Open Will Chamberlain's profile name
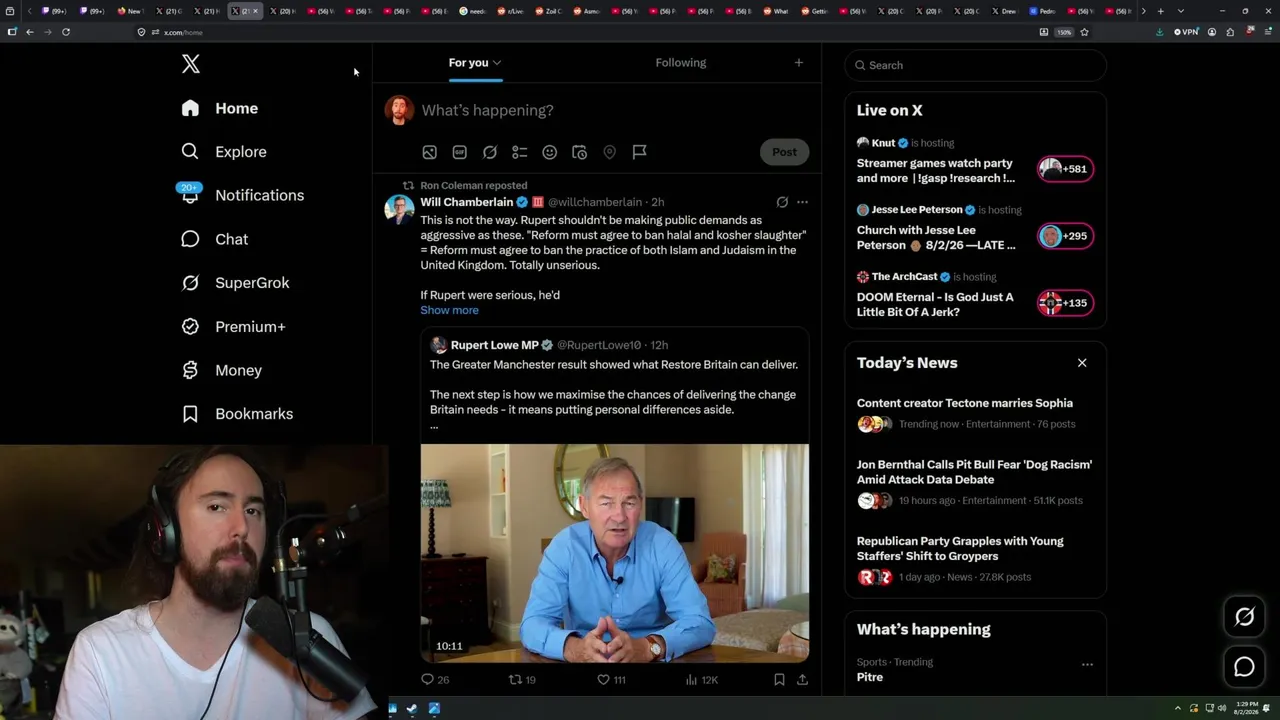The image size is (1280, 720). (466, 202)
